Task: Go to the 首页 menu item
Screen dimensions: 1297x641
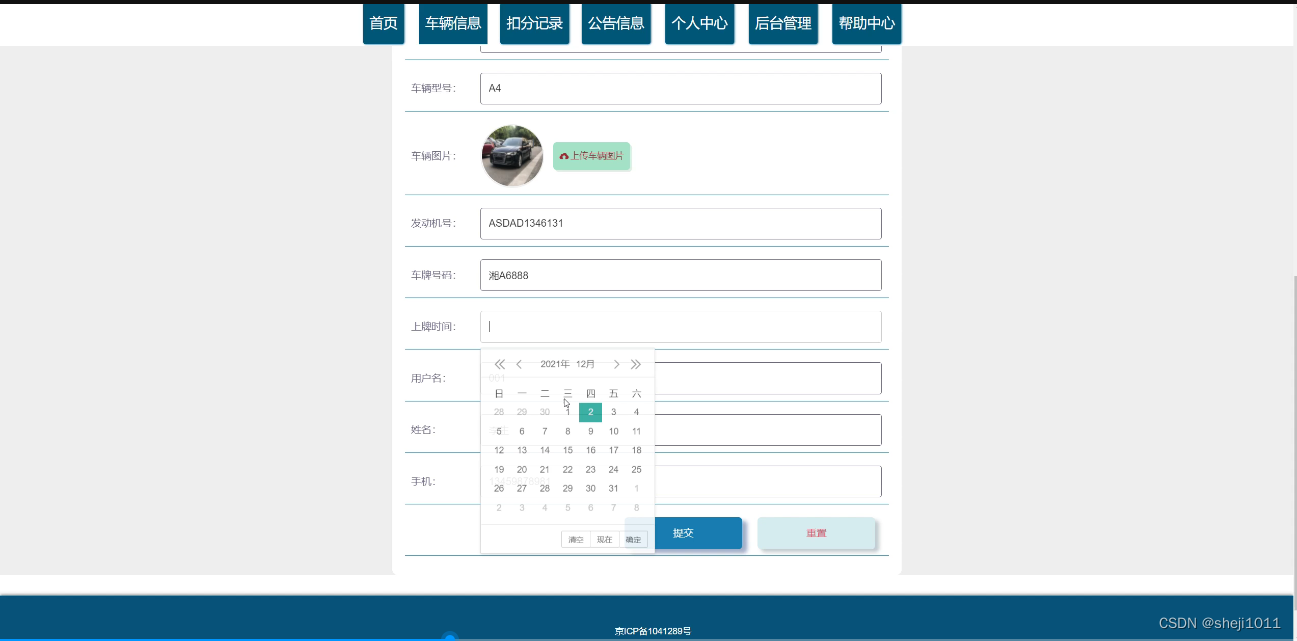Action: 383,24
